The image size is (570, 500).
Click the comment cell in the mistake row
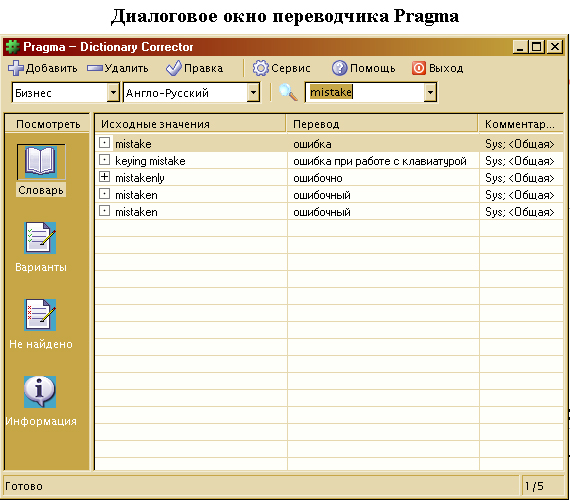pyautogui.click(x=520, y=144)
